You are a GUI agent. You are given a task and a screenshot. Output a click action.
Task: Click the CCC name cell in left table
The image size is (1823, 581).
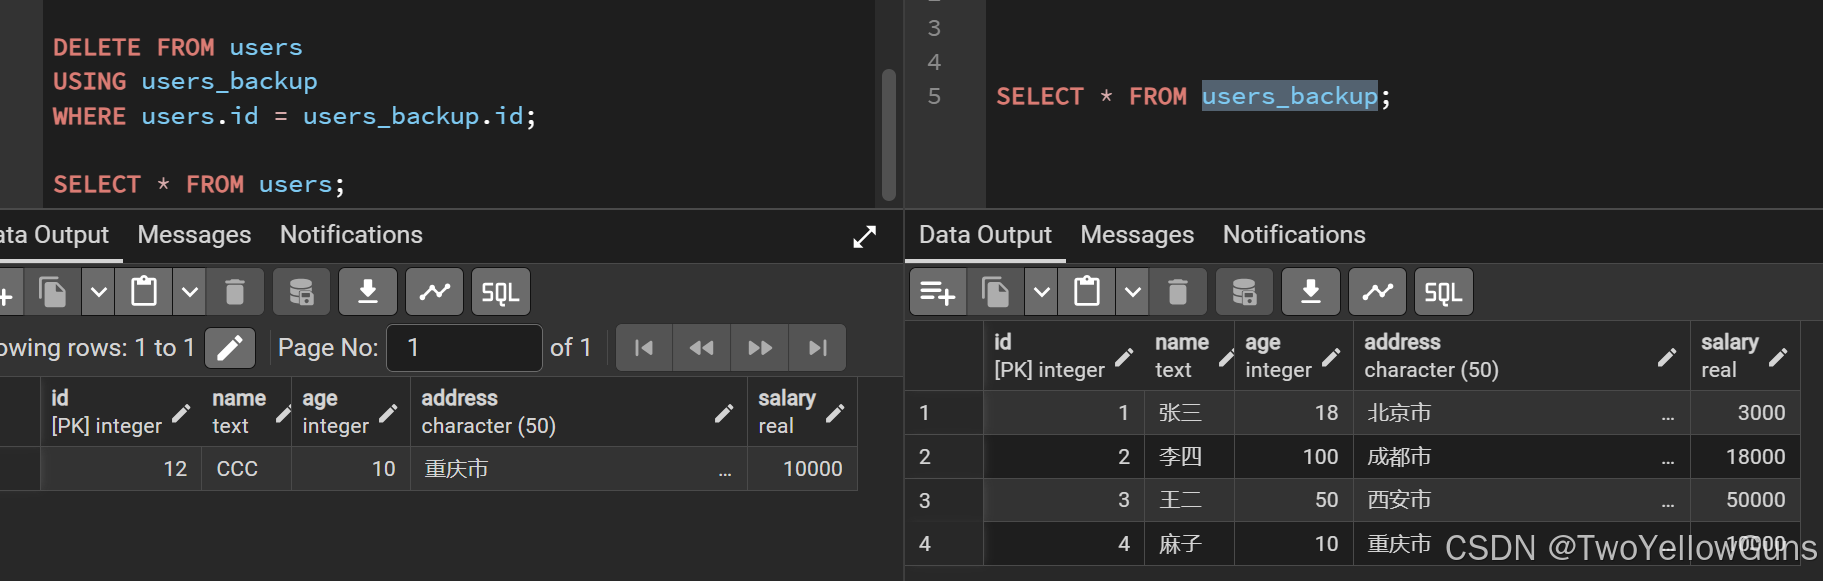click(247, 469)
